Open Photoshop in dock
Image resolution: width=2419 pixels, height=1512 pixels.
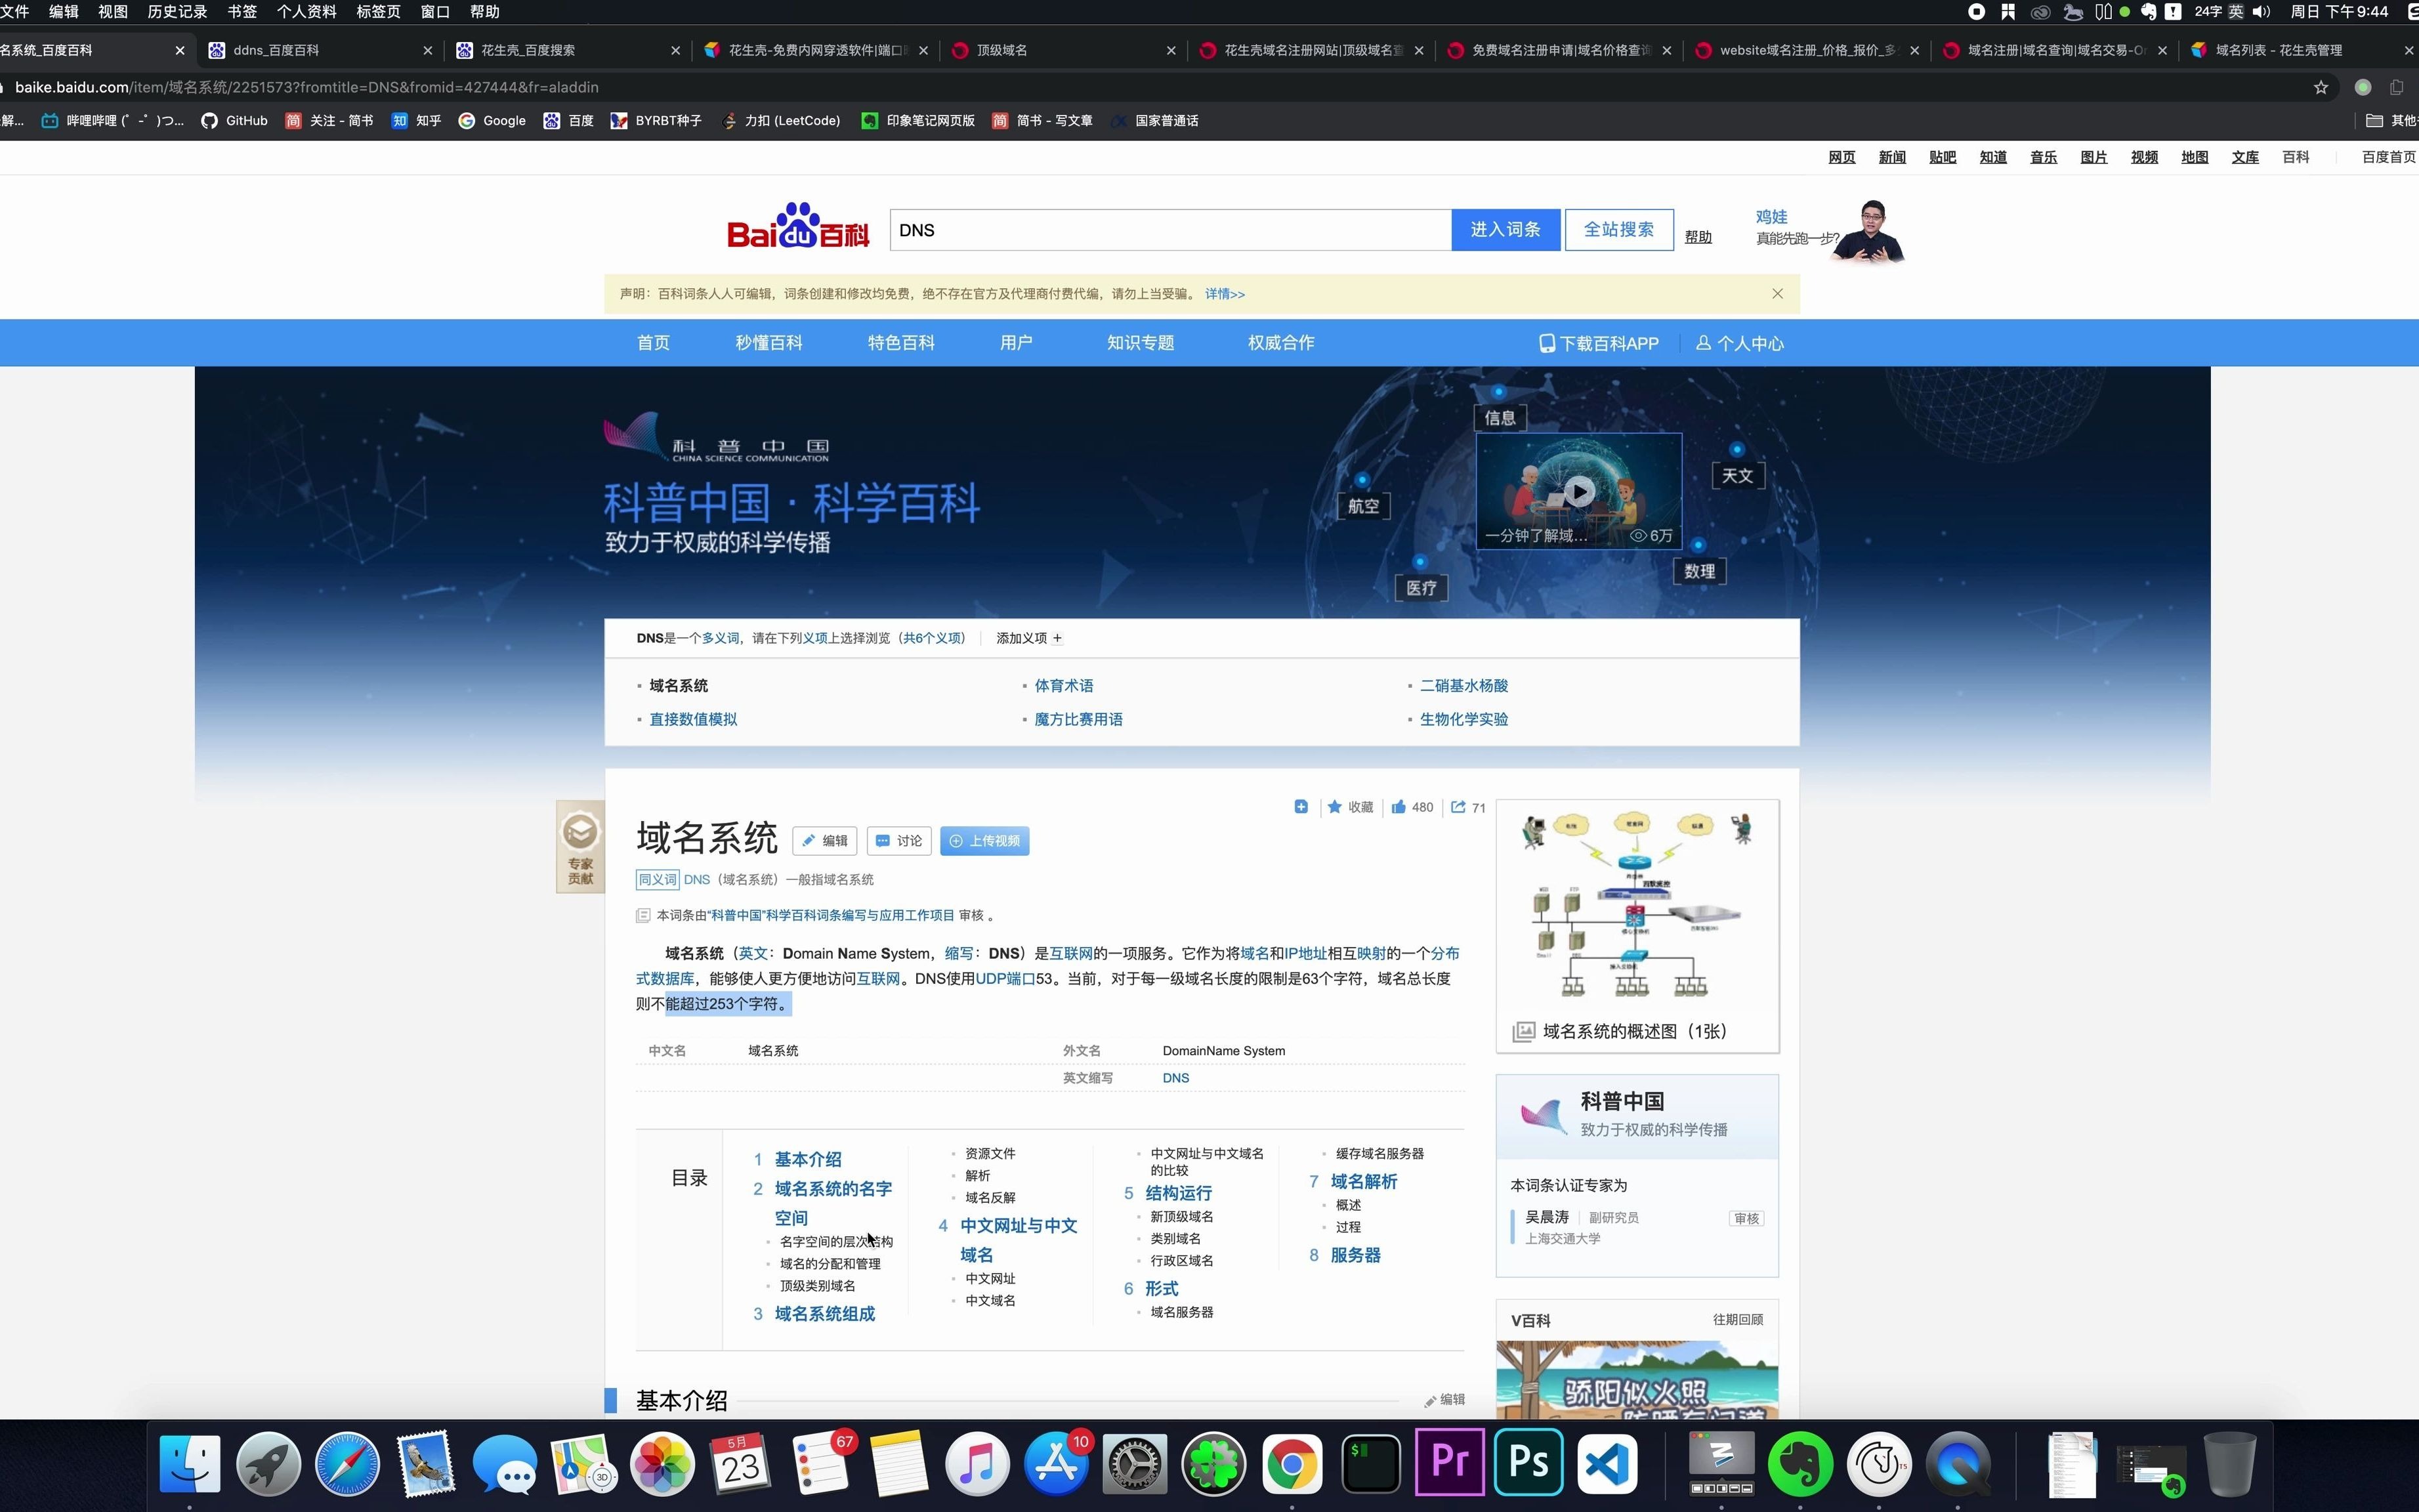pos(1529,1462)
